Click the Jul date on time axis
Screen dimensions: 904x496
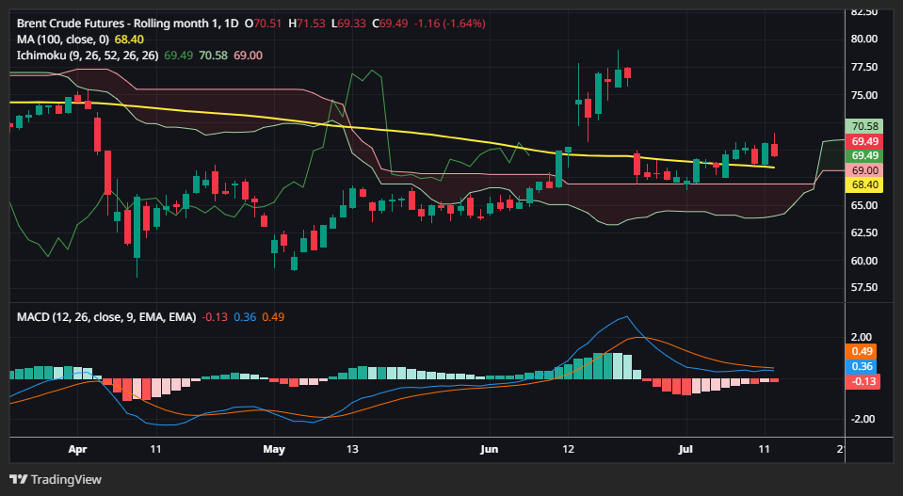click(687, 450)
